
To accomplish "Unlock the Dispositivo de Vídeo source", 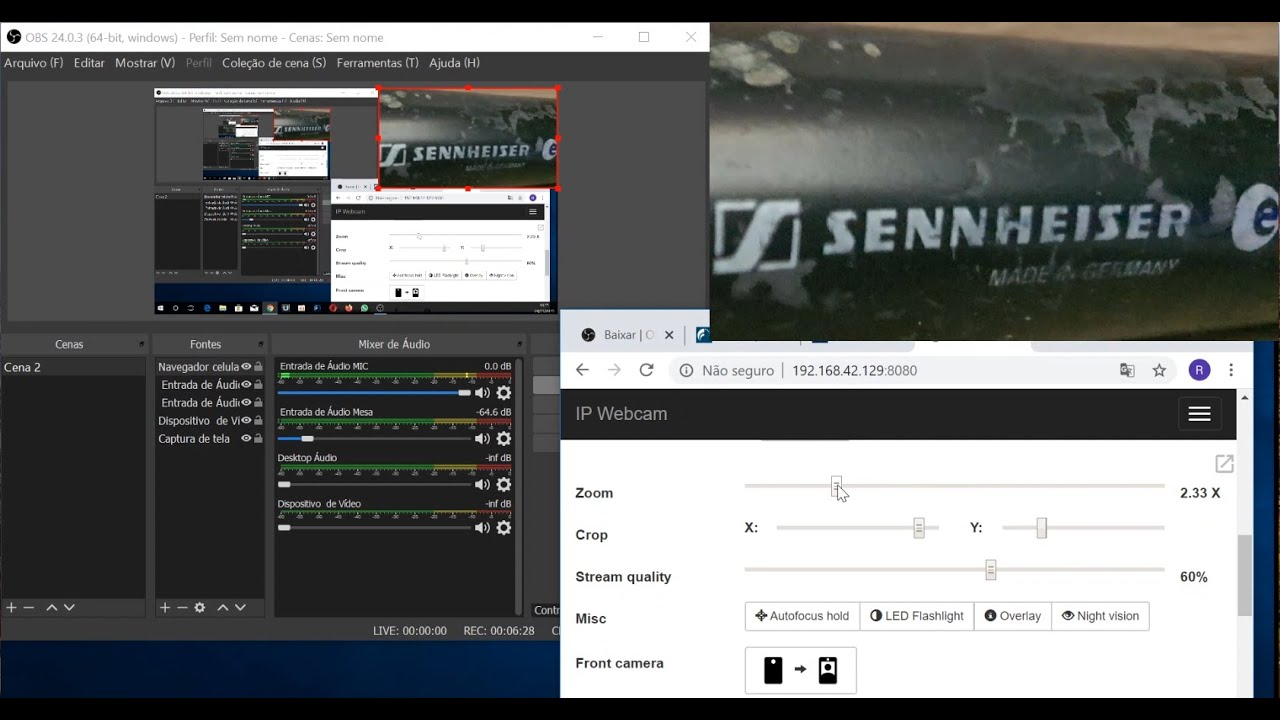I will [258, 421].
